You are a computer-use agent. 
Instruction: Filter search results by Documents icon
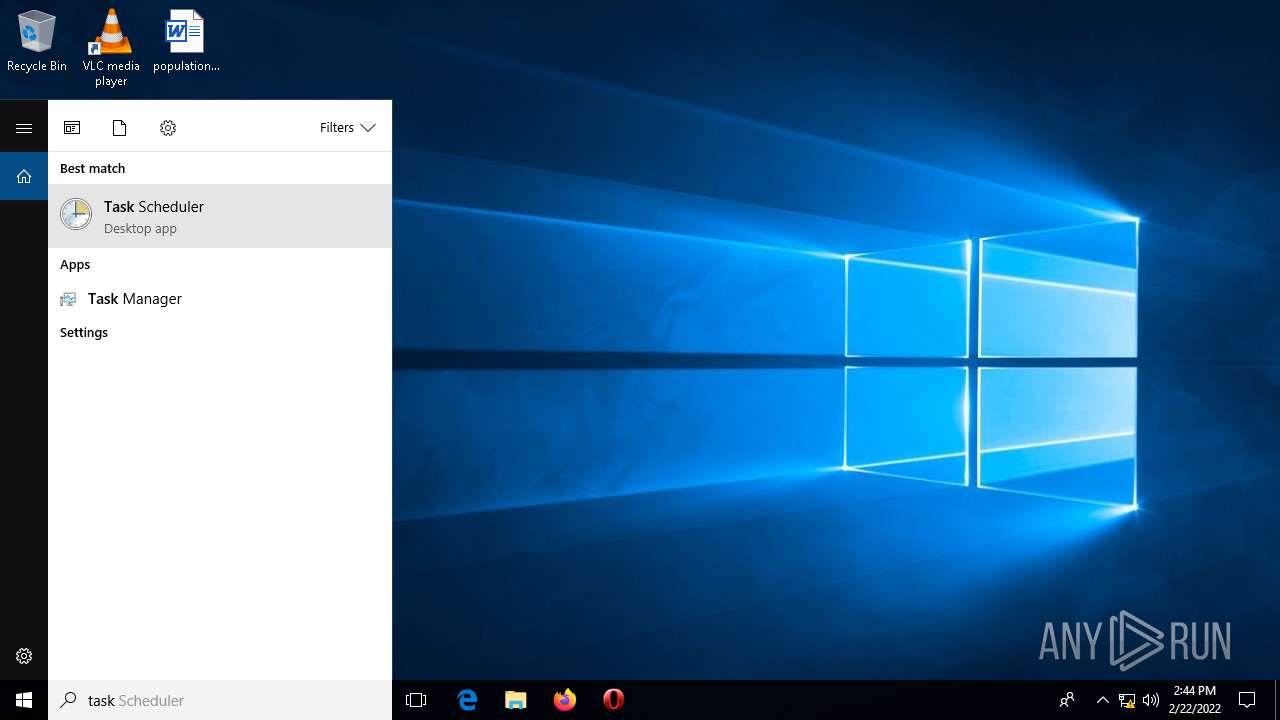point(120,128)
